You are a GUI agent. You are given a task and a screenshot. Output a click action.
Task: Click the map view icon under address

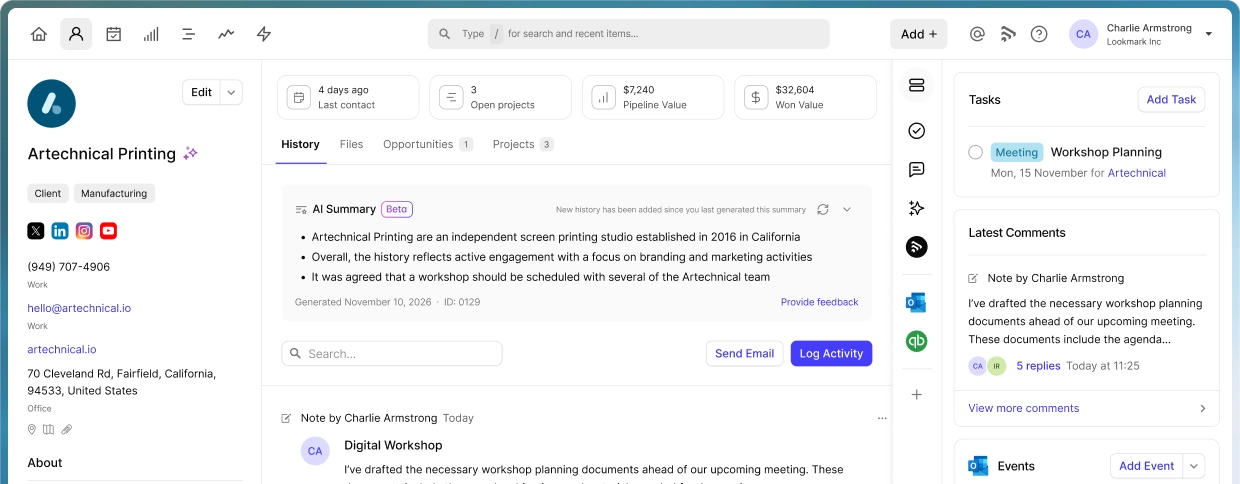click(49, 429)
